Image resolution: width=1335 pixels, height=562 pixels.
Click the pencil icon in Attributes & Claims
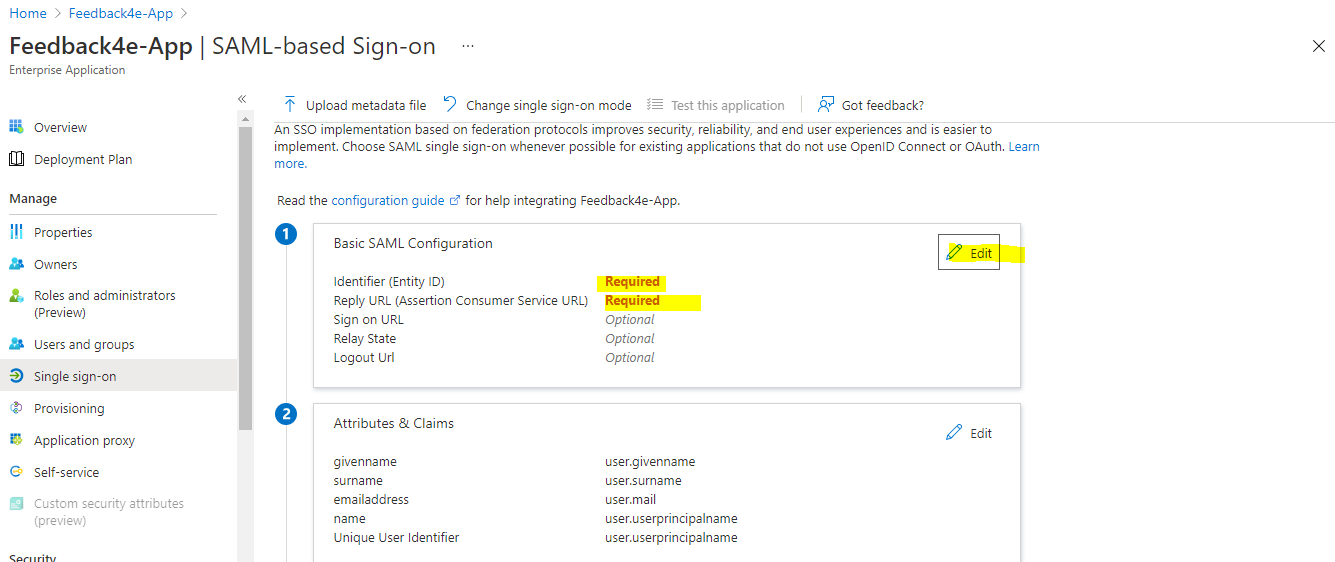[955, 433]
